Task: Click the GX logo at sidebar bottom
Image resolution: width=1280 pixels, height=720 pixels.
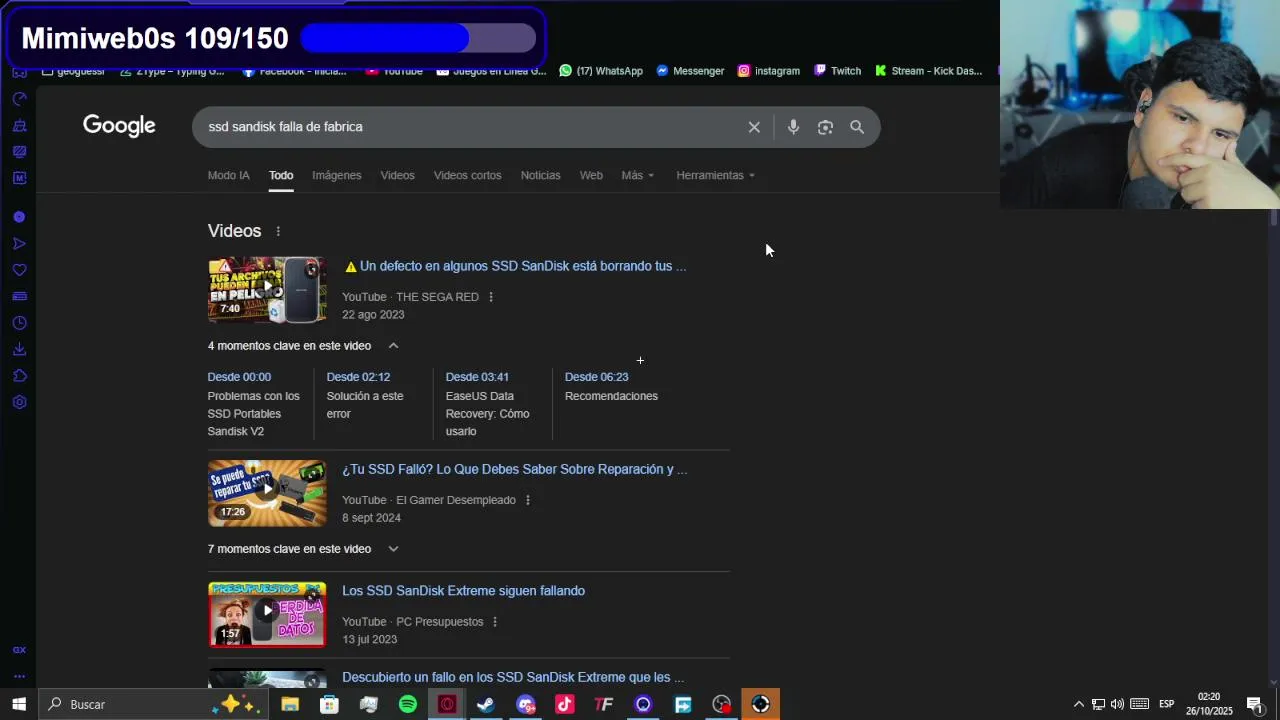Action: point(19,650)
